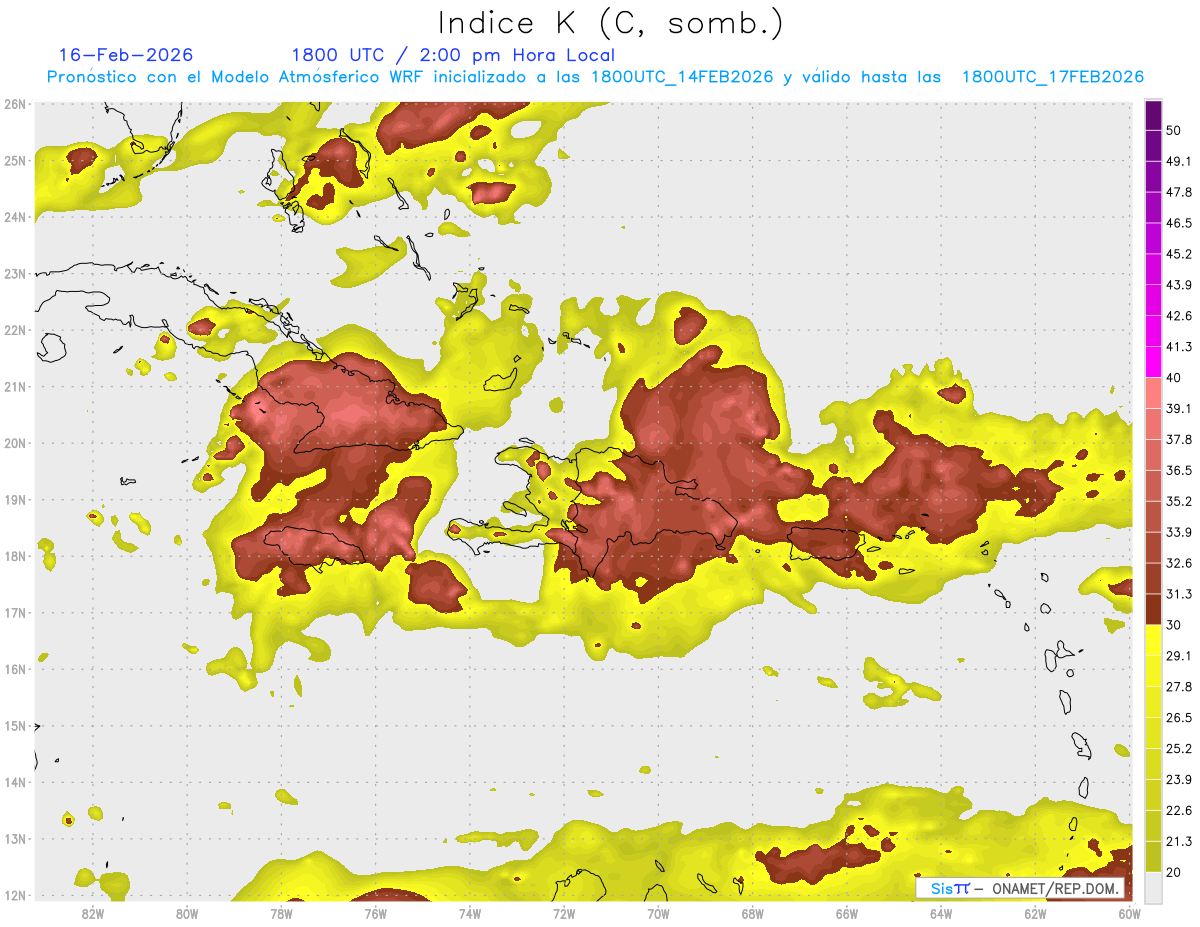Screen dimensions: 1200x927
Task: Click the colorbar value '43.9'
Action: 1179,285
